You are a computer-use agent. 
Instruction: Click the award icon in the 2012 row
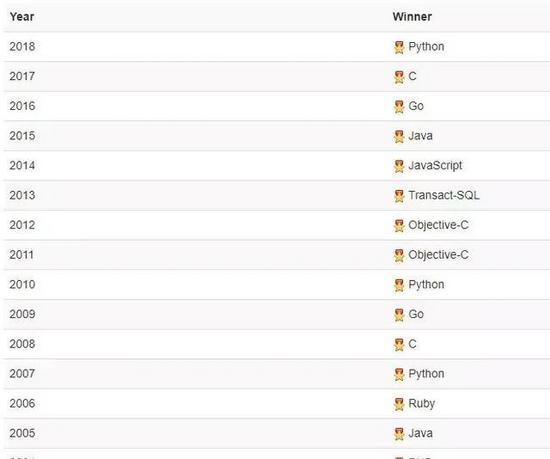(399, 226)
